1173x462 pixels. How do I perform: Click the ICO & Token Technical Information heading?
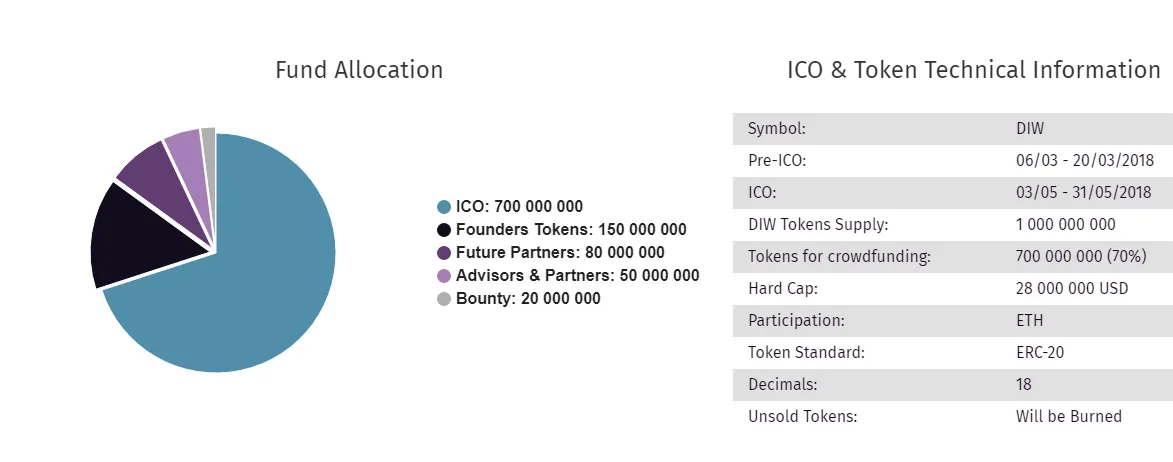pyautogui.click(x=974, y=70)
